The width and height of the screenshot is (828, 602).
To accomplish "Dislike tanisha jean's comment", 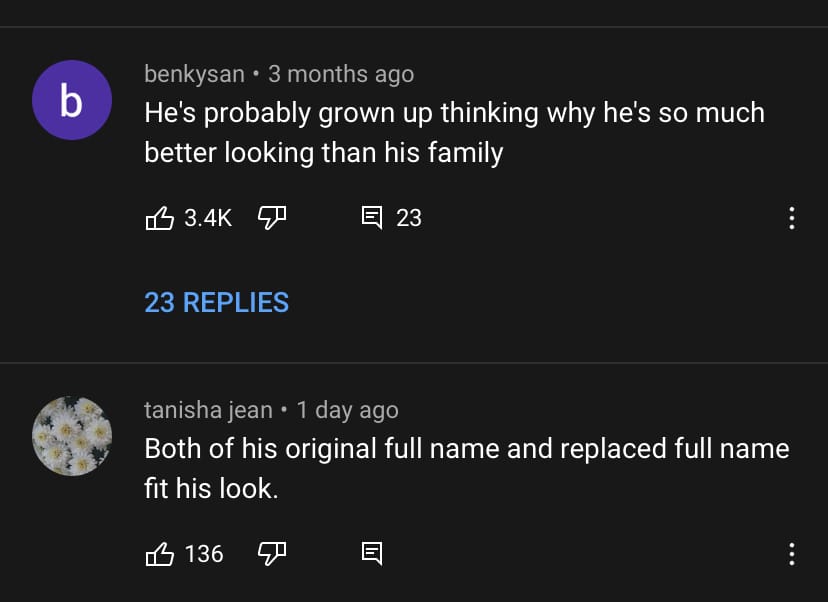I will tap(272, 553).
